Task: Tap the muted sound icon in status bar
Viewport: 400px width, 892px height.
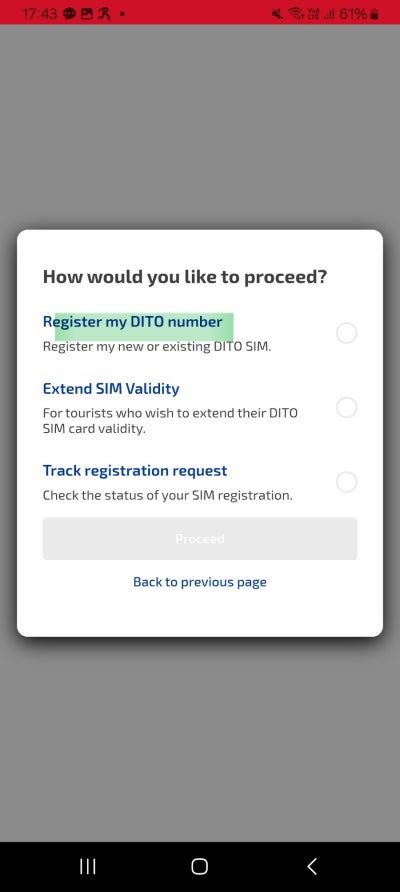Action: point(277,14)
